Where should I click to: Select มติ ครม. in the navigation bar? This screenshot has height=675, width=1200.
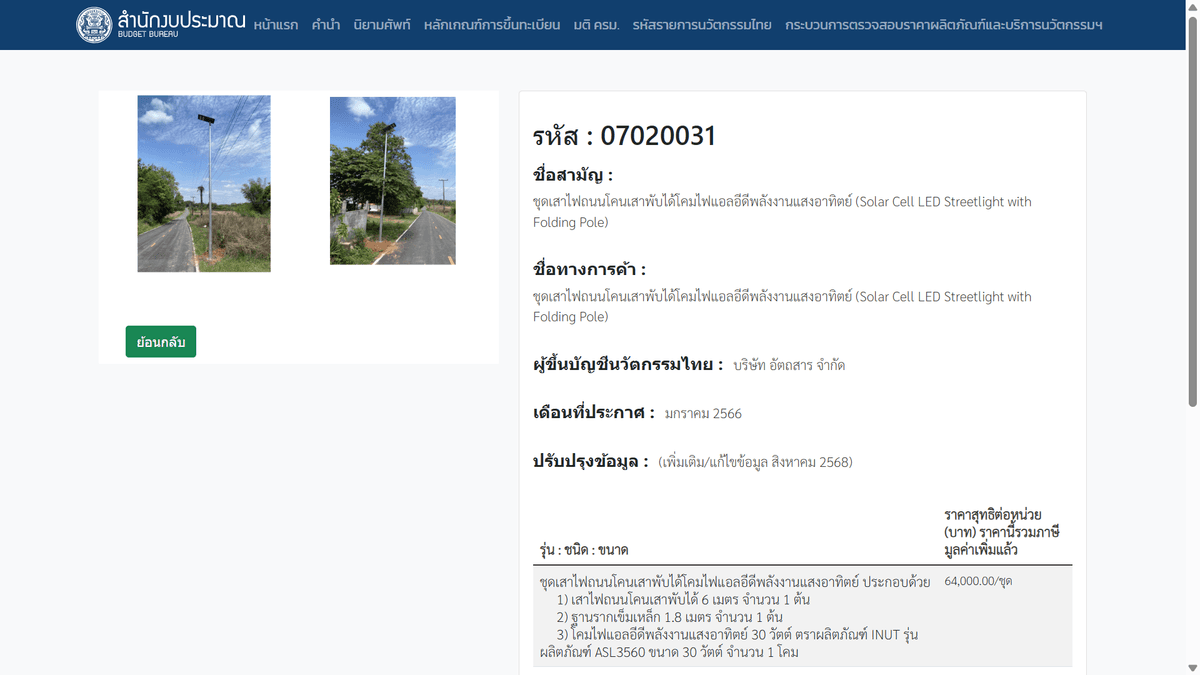(x=597, y=26)
